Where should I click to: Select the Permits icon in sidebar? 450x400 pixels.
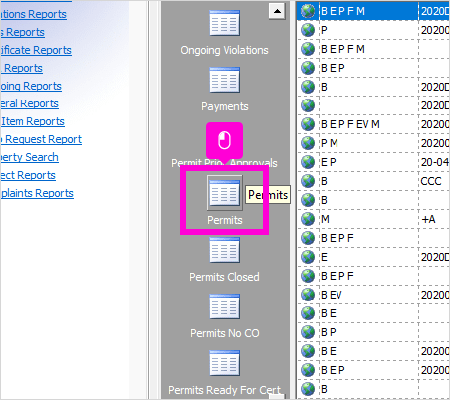[x=224, y=193]
